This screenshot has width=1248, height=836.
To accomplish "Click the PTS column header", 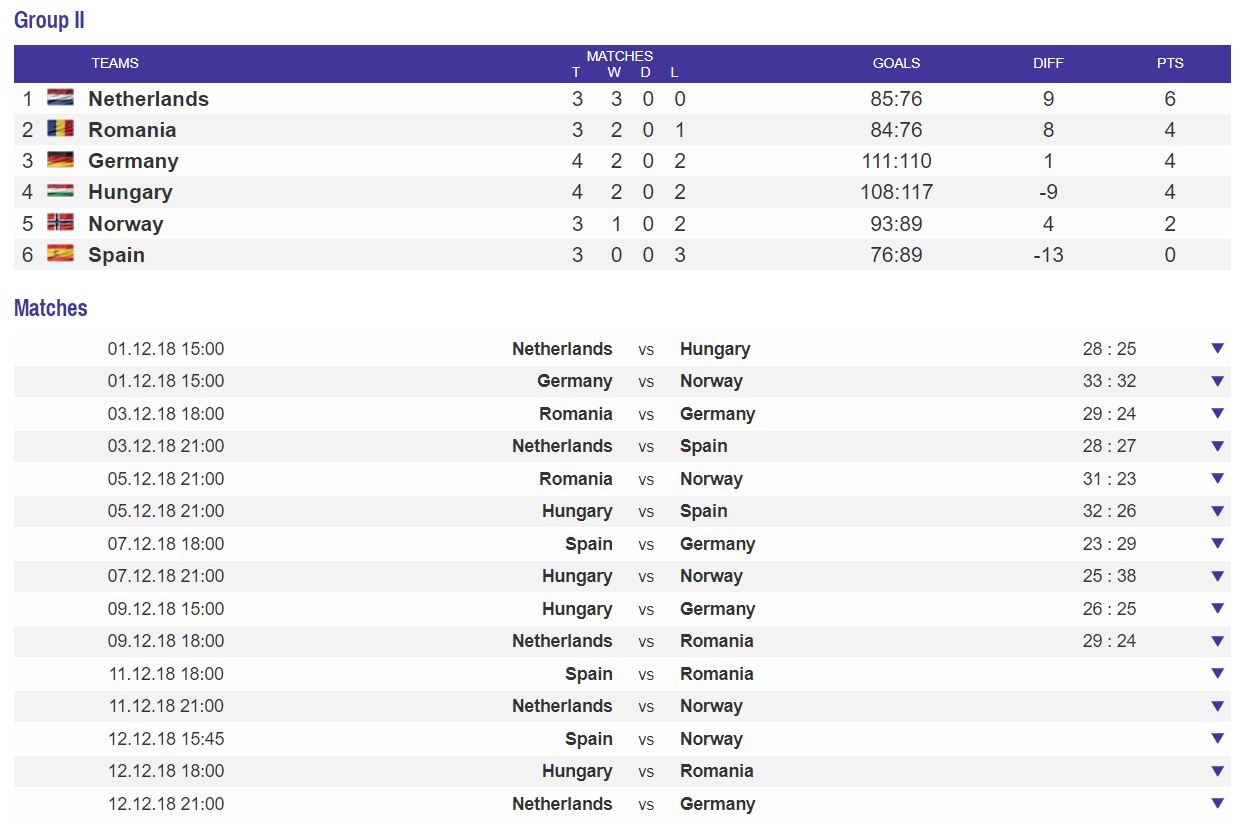I will tap(1170, 63).
